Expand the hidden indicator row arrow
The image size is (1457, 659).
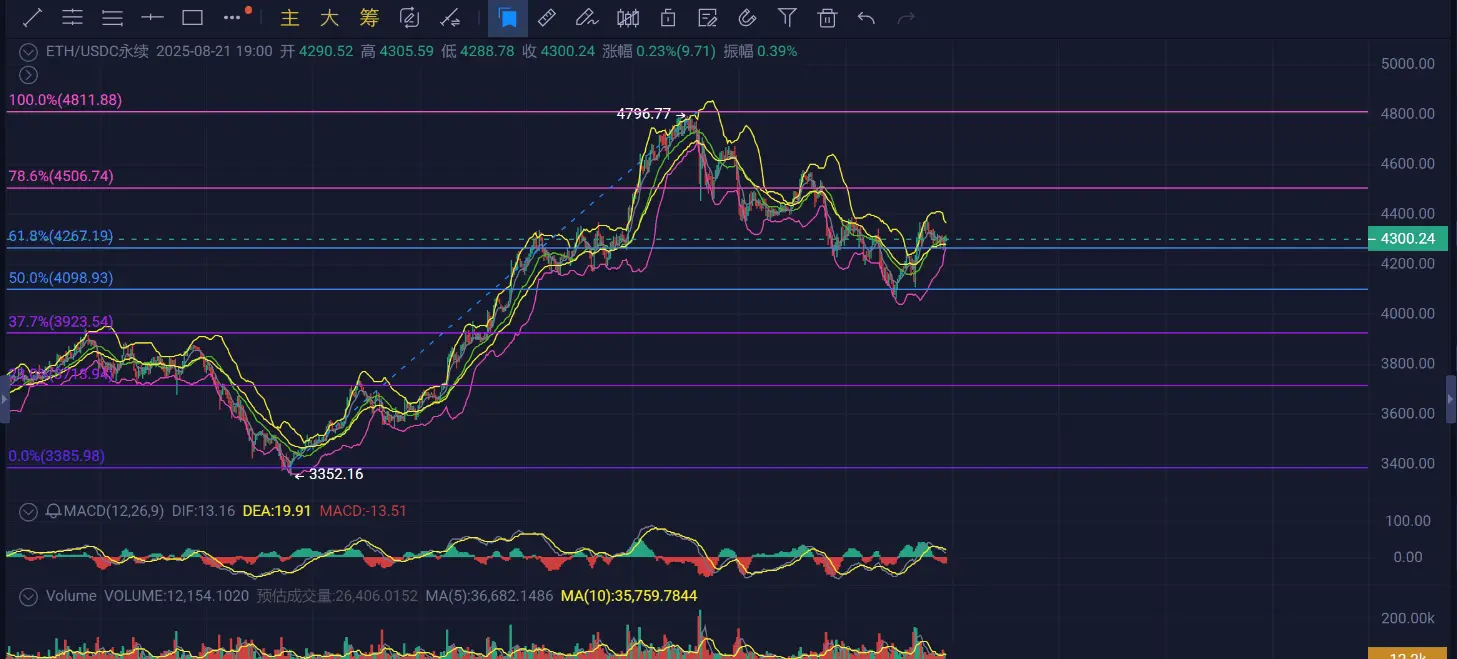click(x=28, y=74)
